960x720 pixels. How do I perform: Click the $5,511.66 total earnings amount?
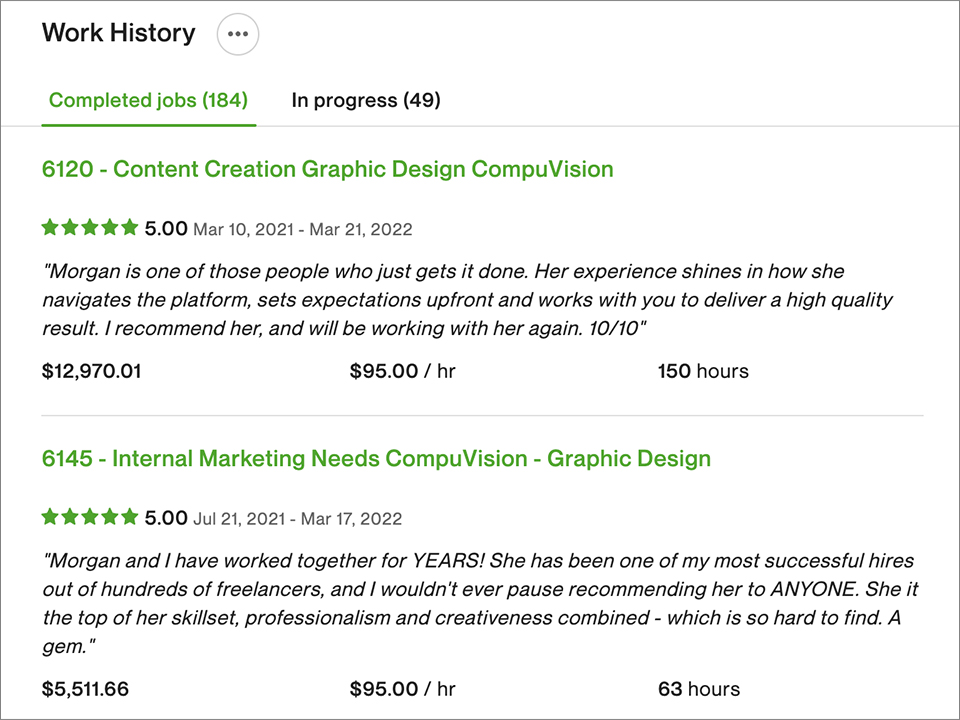pyautogui.click(x=85, y=689)
